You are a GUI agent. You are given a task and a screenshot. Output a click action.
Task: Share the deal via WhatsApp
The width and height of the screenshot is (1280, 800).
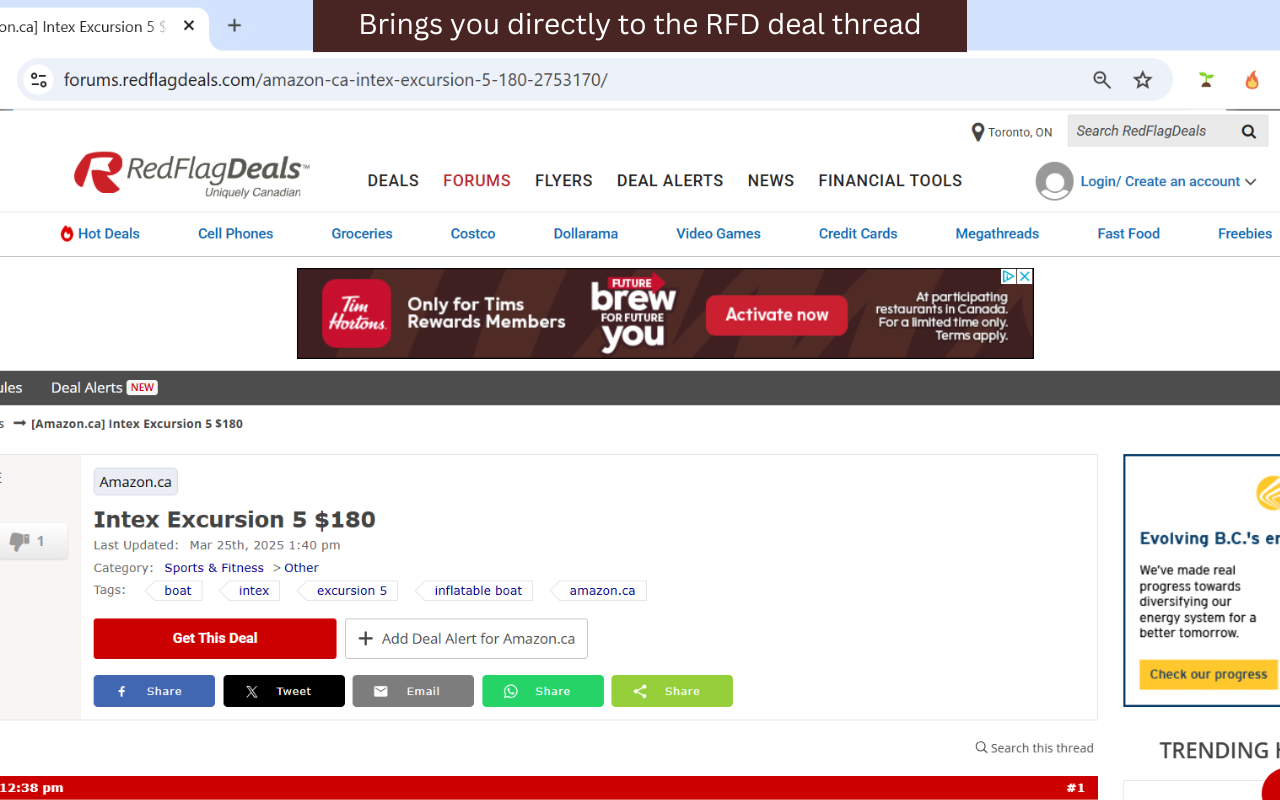(x=543, y=691)
